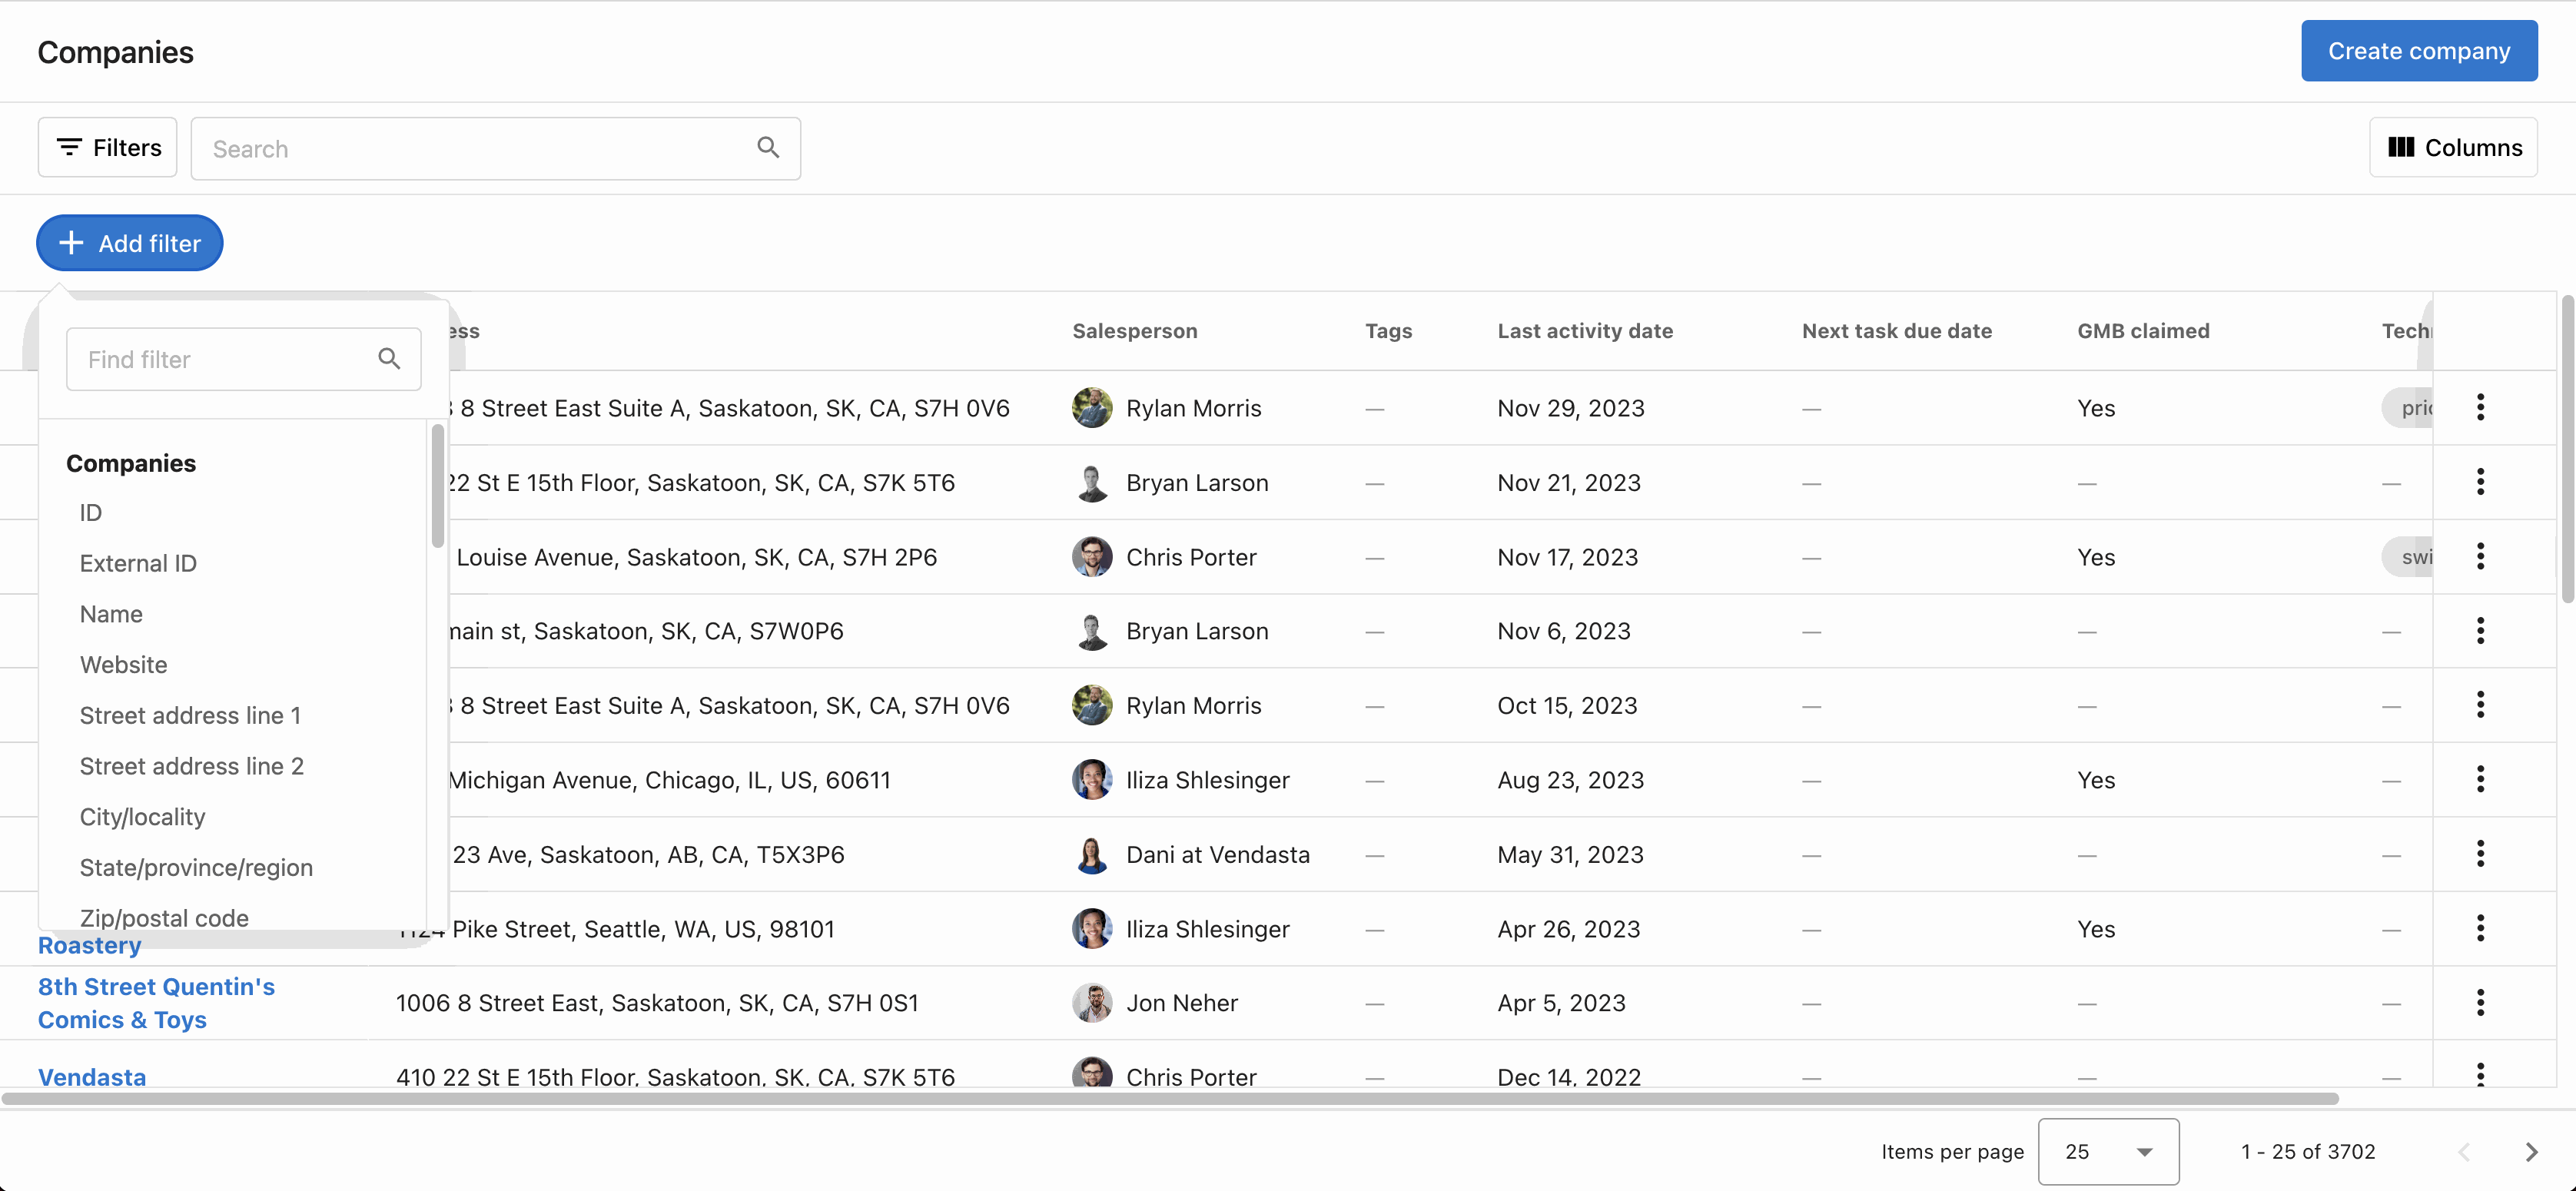The image size is (2576, 1191).
Task: Click Add filter button
Action: tap(130, 243)
